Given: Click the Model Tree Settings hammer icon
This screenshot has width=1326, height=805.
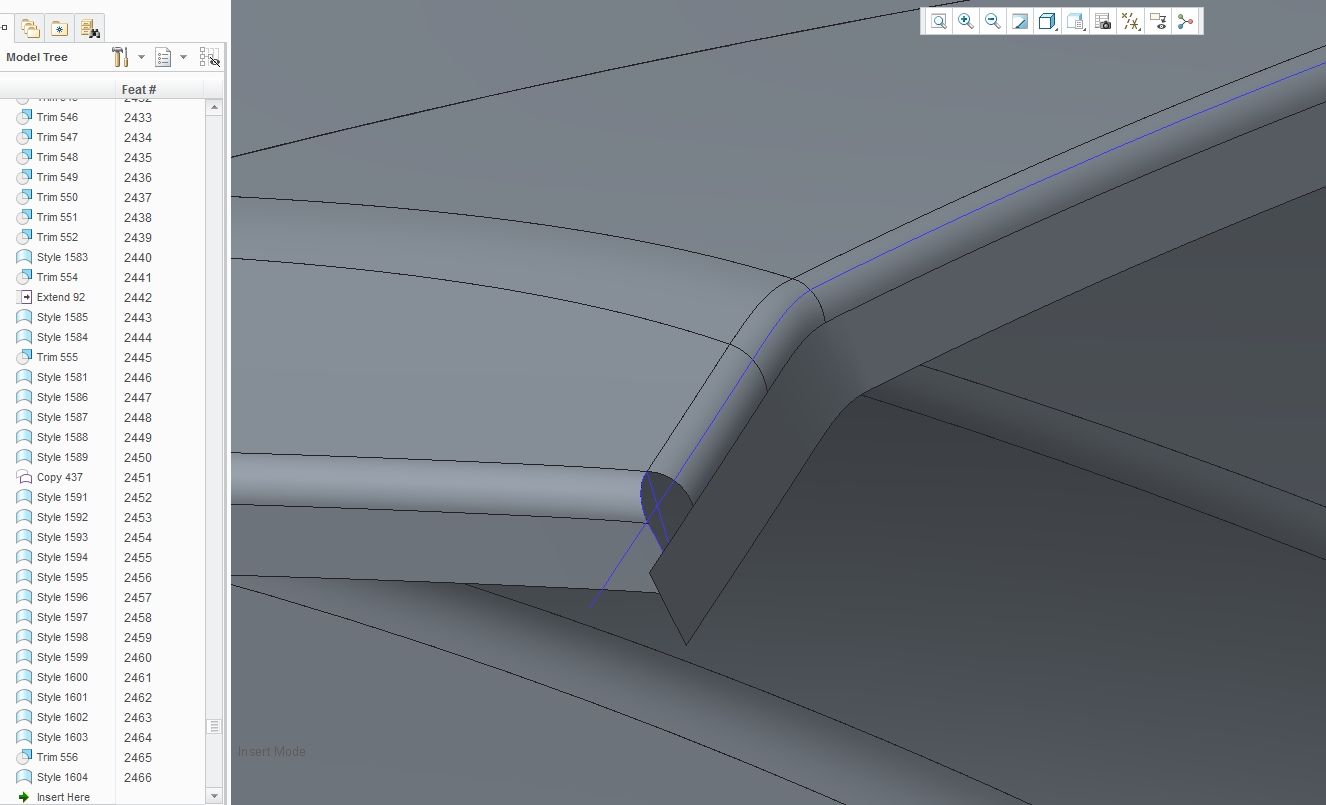Looking at the screenshot, I should point(120,57).
